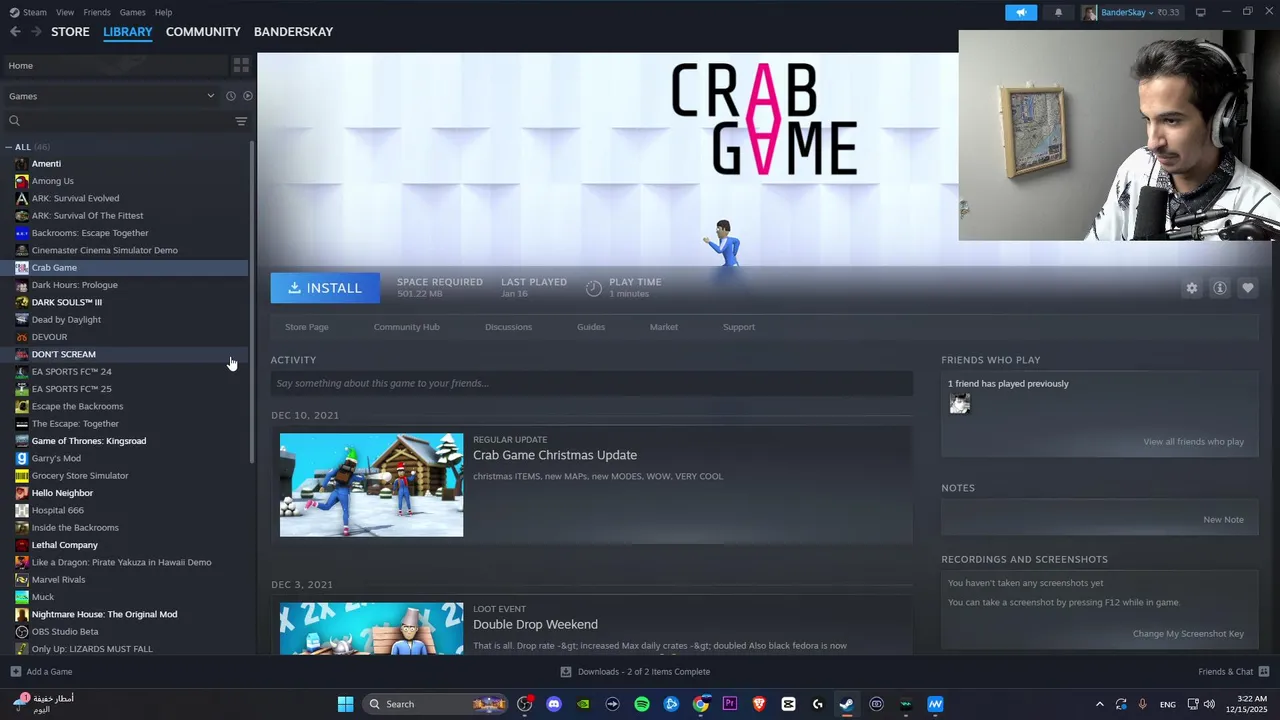Click the taskbar microphone icon
Viewport: 1280px width, 720px height.
coord(1142,704)
